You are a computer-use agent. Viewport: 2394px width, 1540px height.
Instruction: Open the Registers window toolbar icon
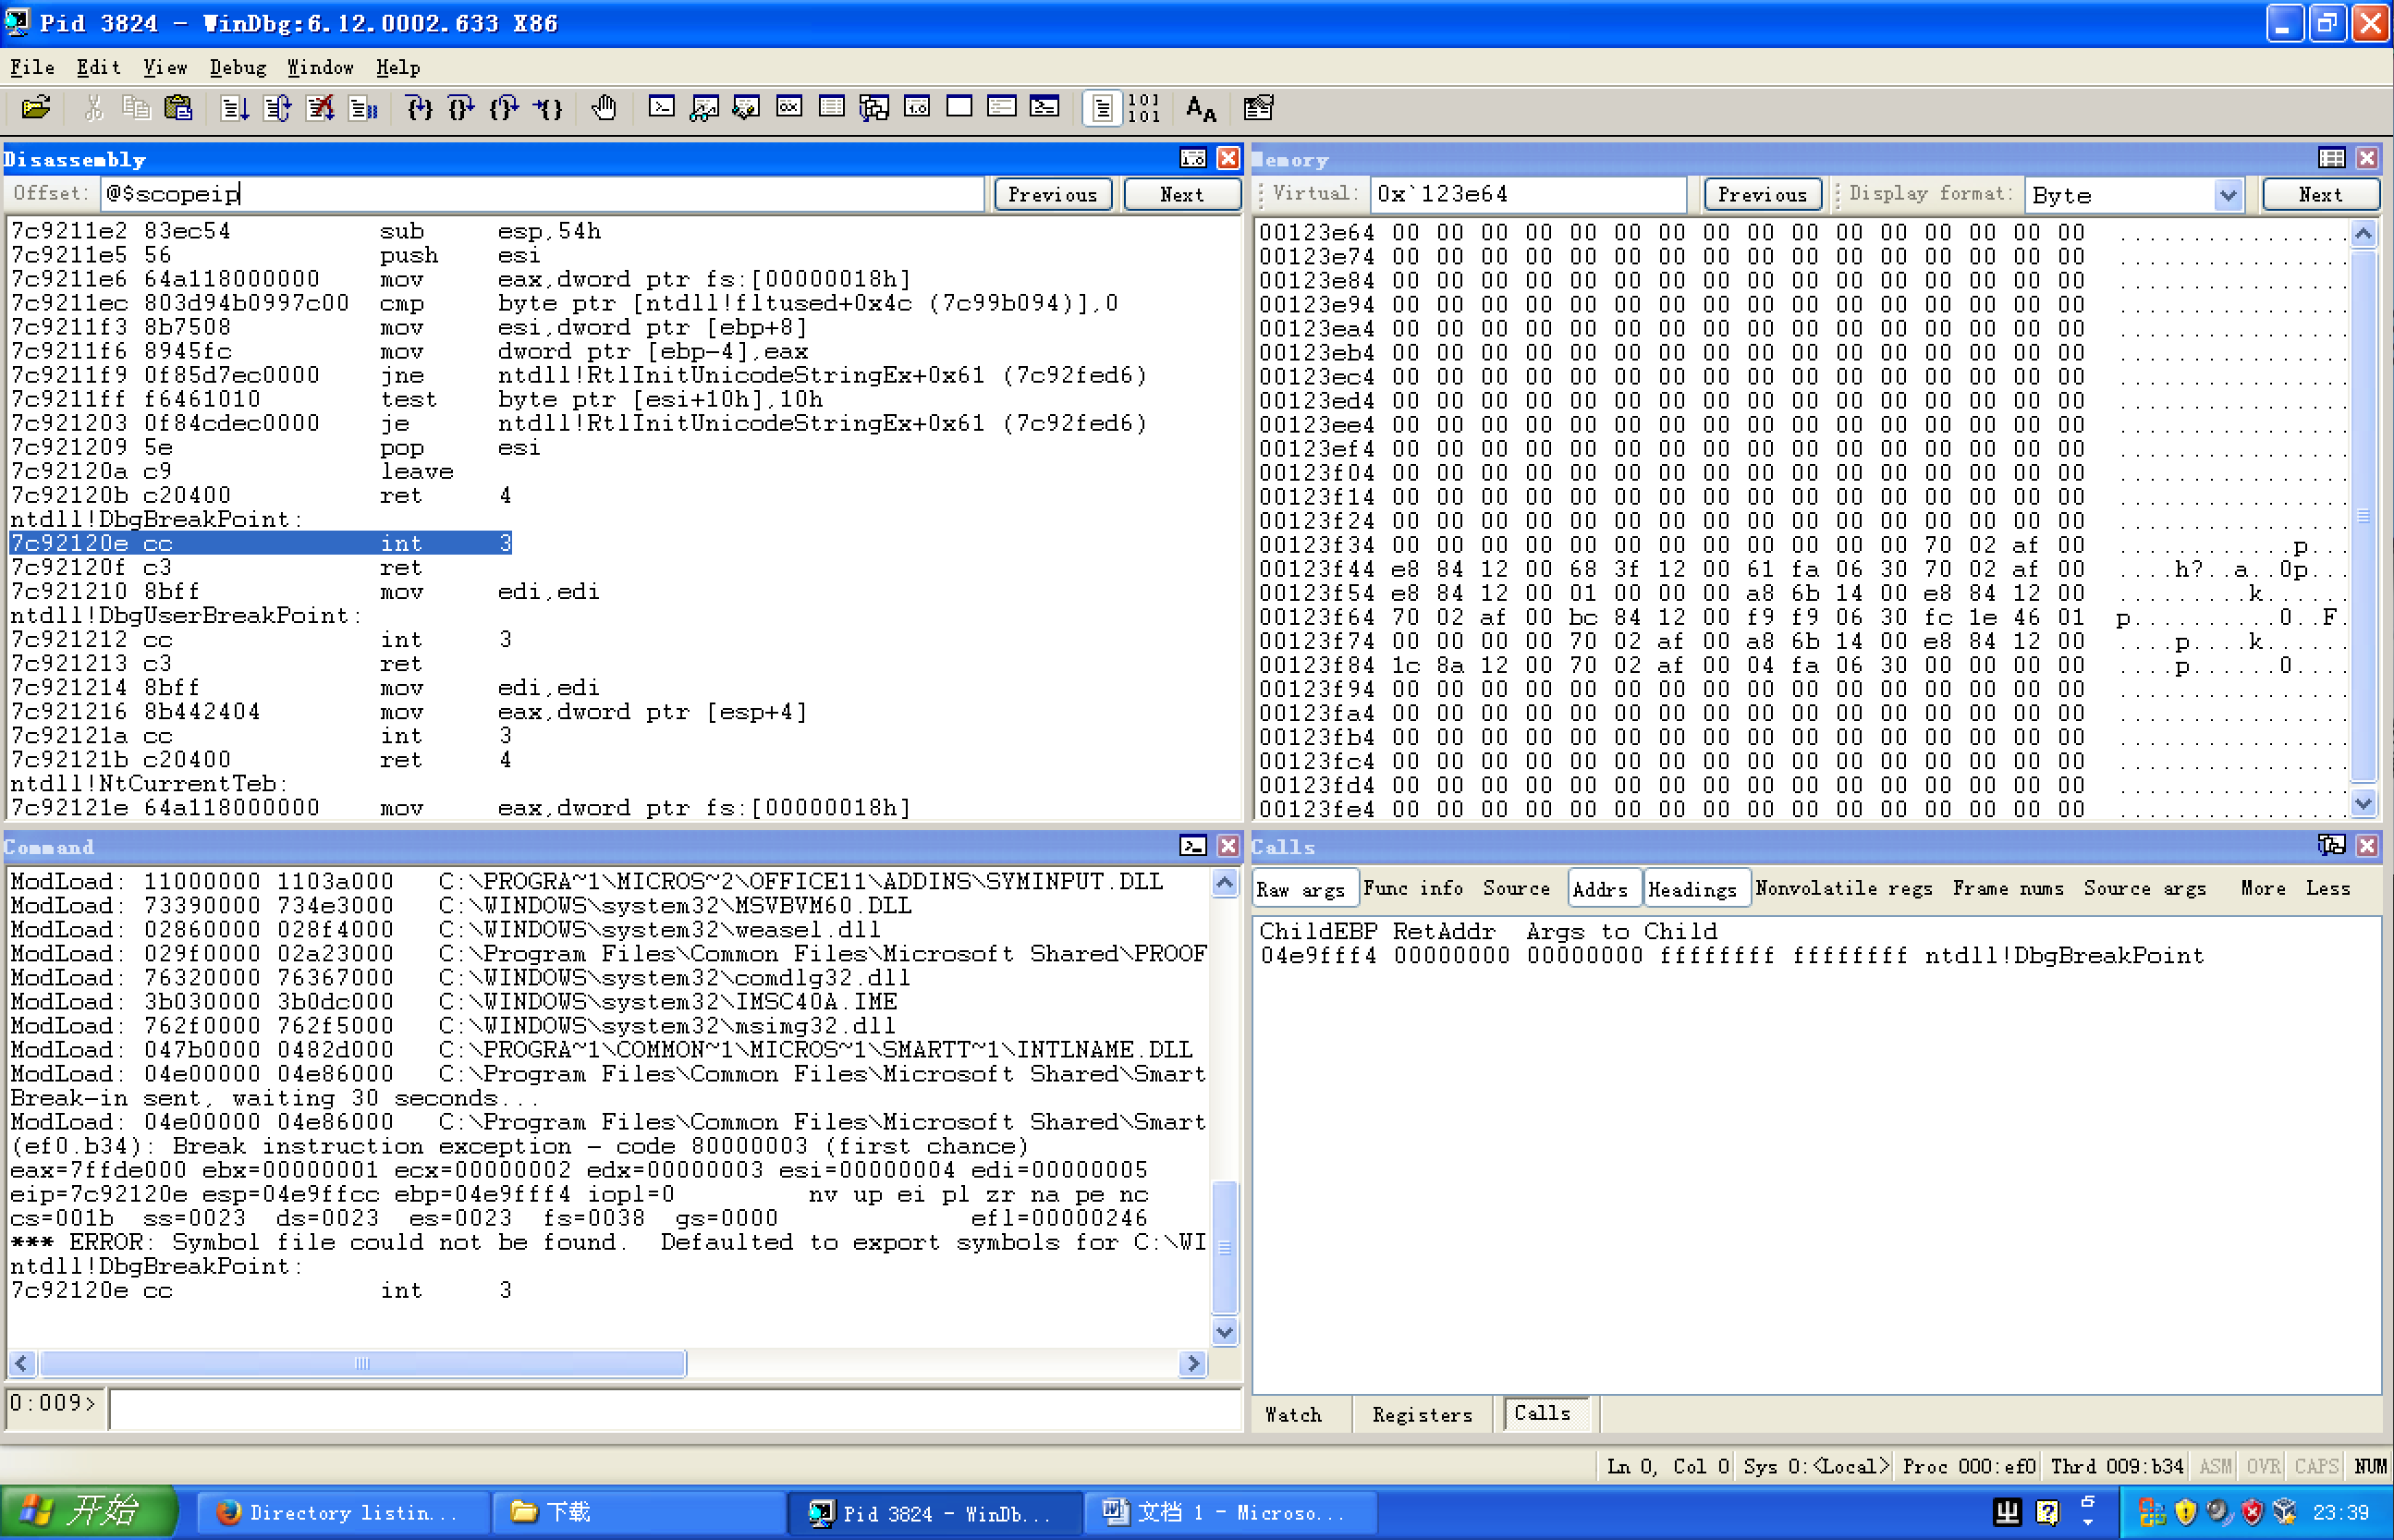pos(789,108)
